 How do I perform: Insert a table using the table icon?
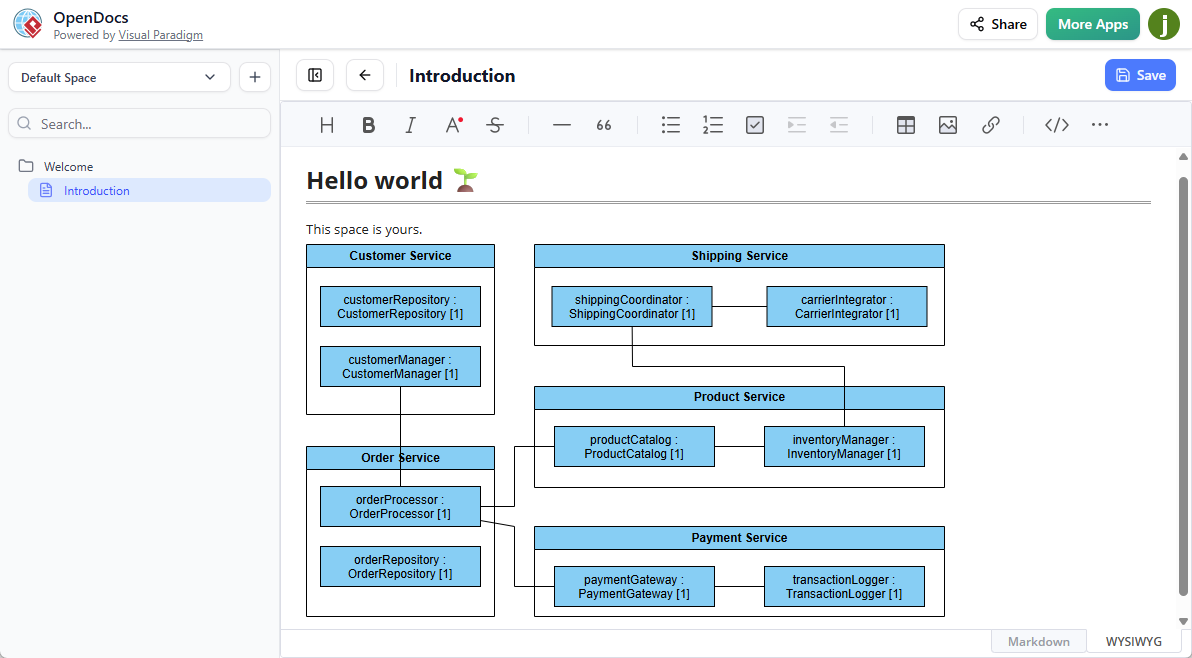click(x=905, y=124)
